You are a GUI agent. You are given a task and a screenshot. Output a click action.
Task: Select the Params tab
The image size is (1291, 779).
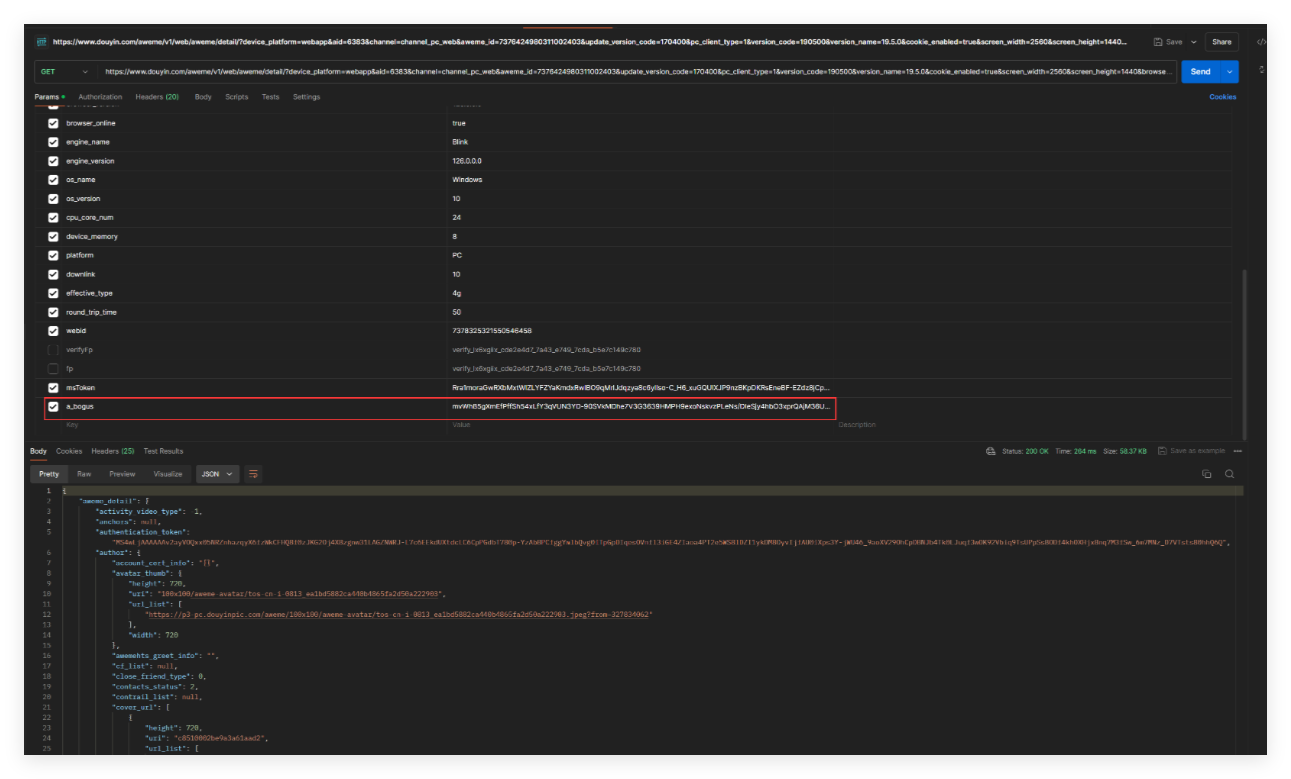click(49, 97)
